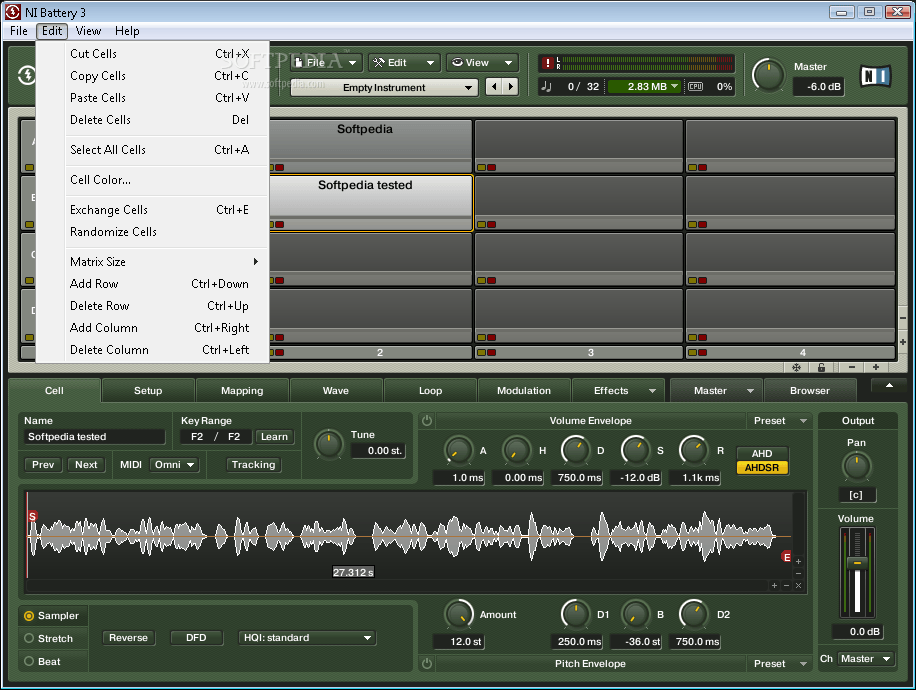This screenshot has height=690, width=916.
Task: Click the red S start marker
Action: click(33, 516)
